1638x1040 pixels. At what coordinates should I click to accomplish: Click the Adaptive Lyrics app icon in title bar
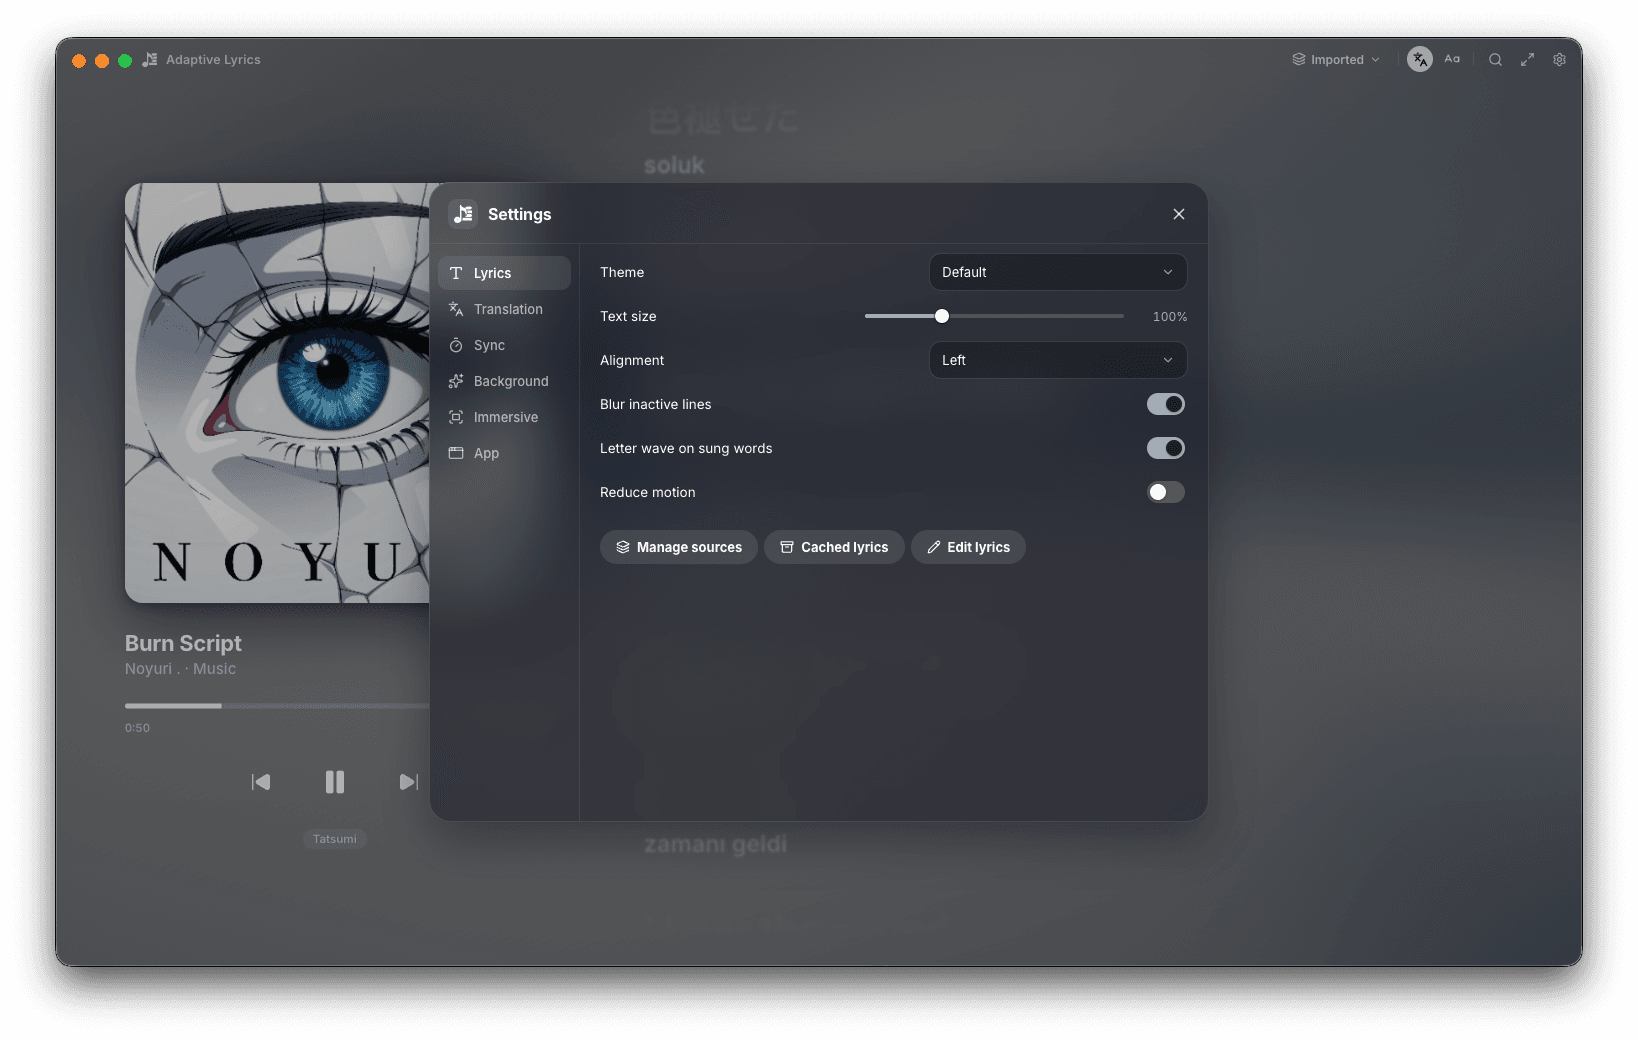coord(150,60)
